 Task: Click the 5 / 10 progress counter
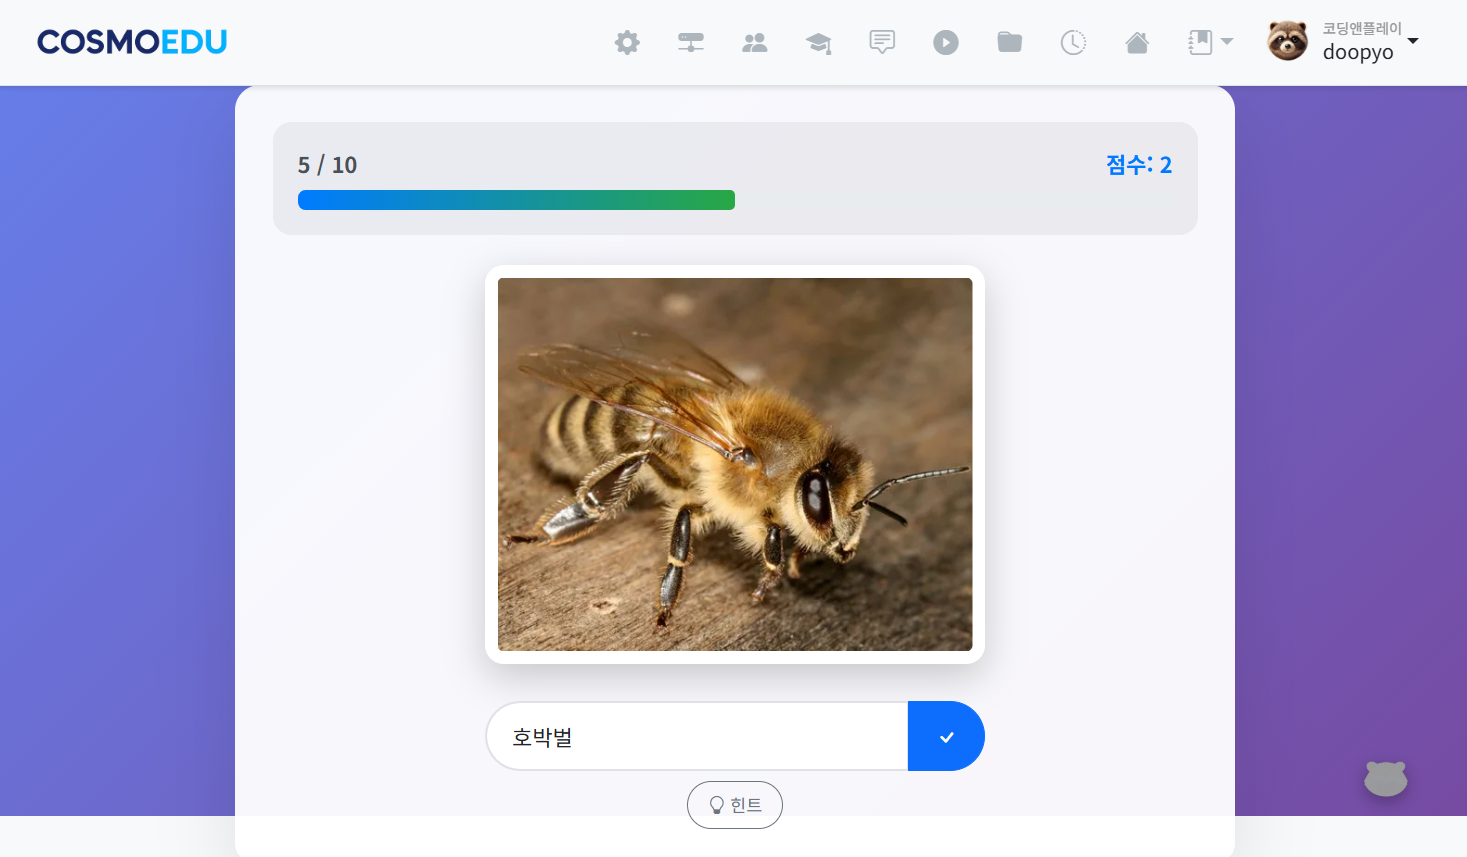click(327, 165)
